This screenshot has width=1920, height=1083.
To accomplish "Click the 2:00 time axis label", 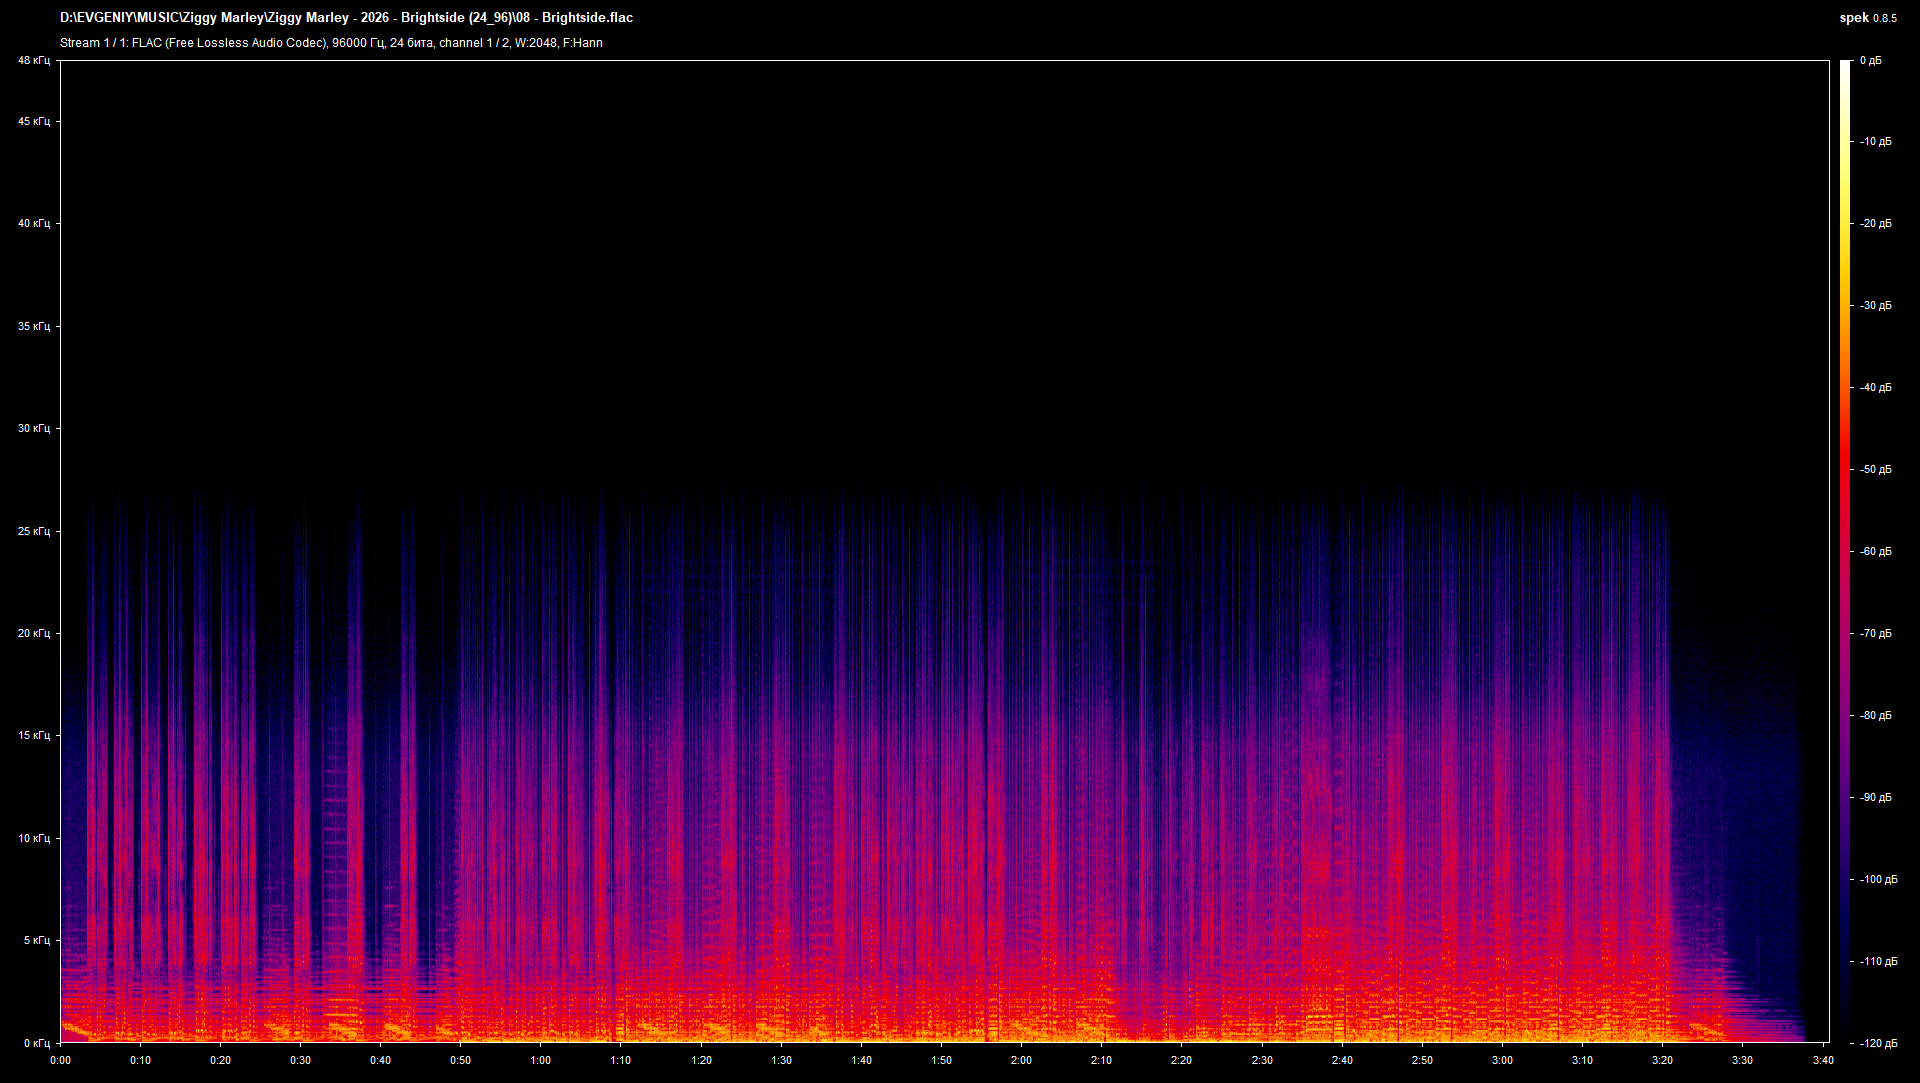I will (1021, 1061).
